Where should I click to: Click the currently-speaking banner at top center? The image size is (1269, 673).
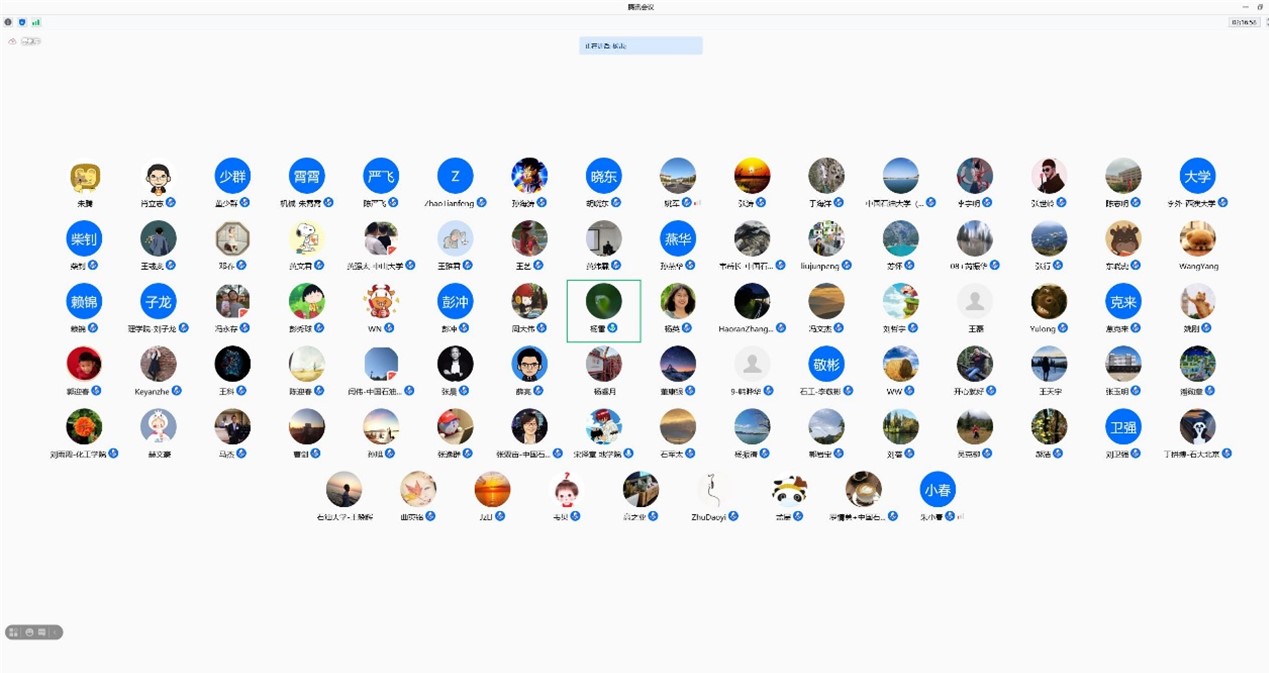click(640, 45)
